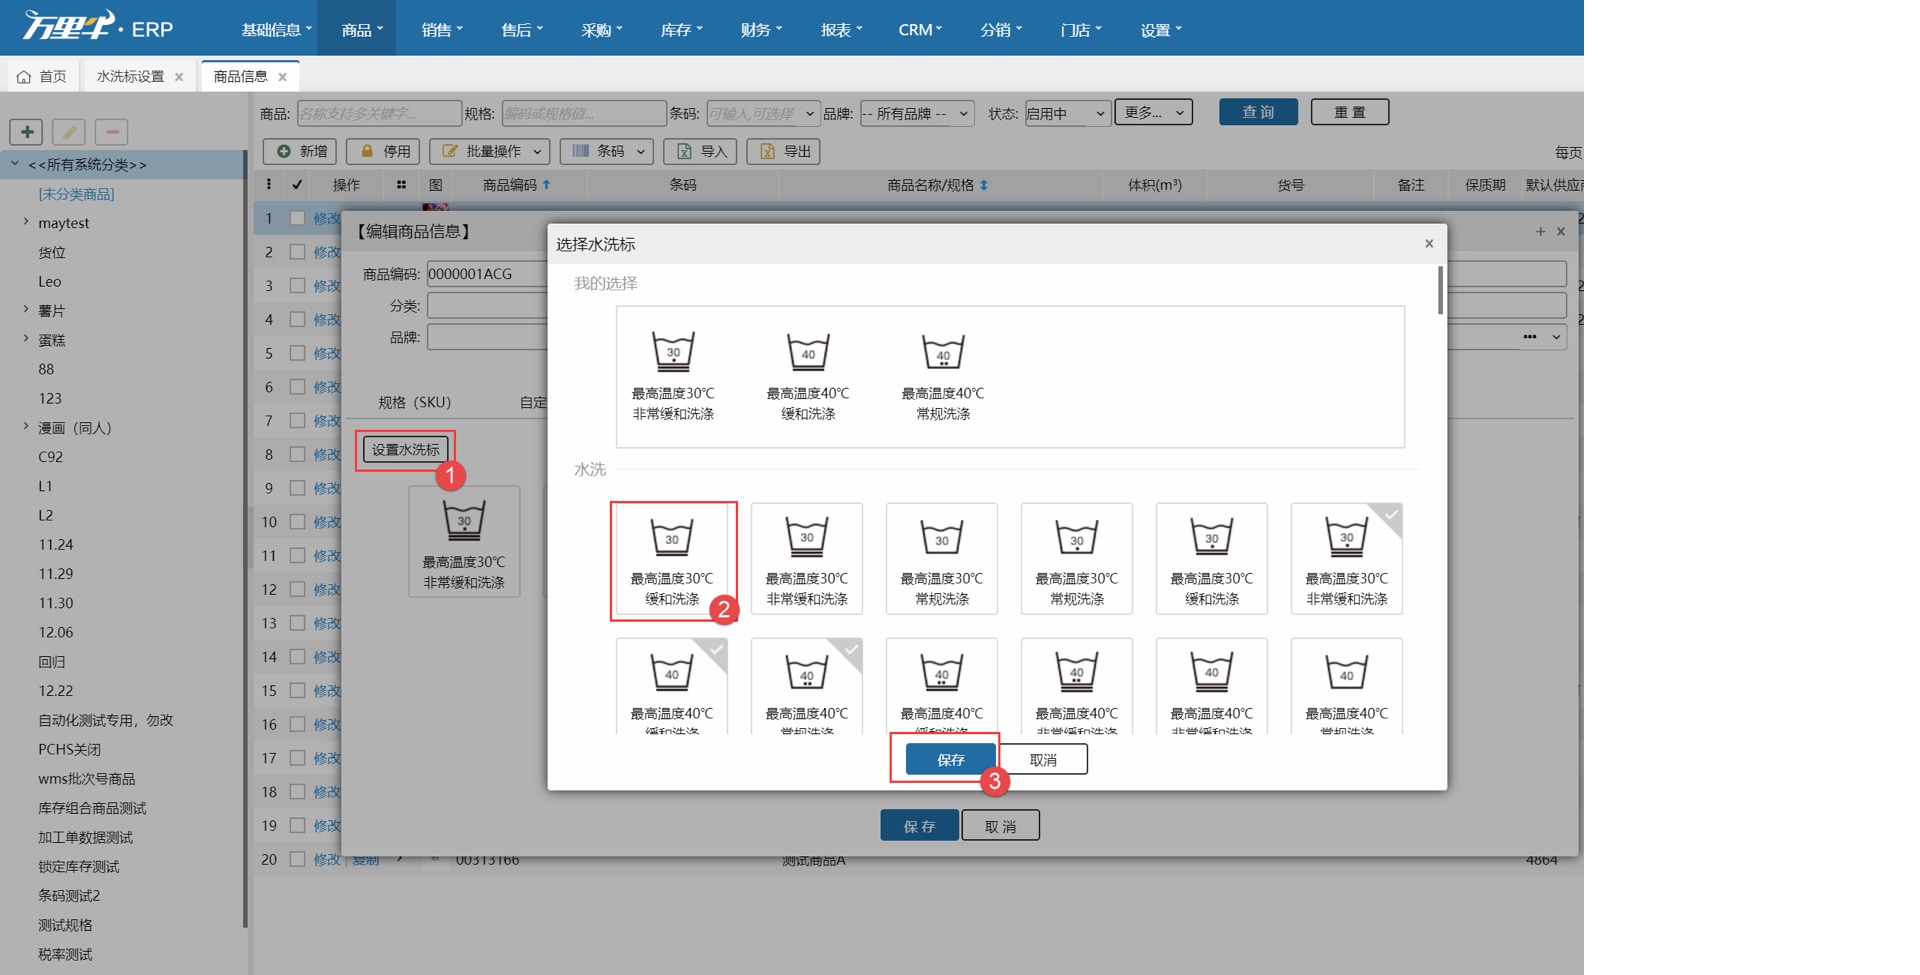Select the checked 30°C 非常缓和洗涤 tile under 水洗
Viewport: 1920px width, 975px height.
pos(1346,558)
